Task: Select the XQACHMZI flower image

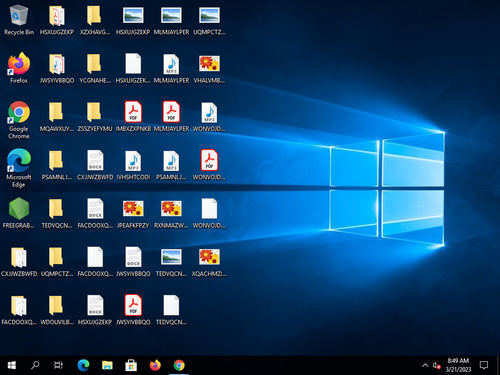Action: (209, 262)
